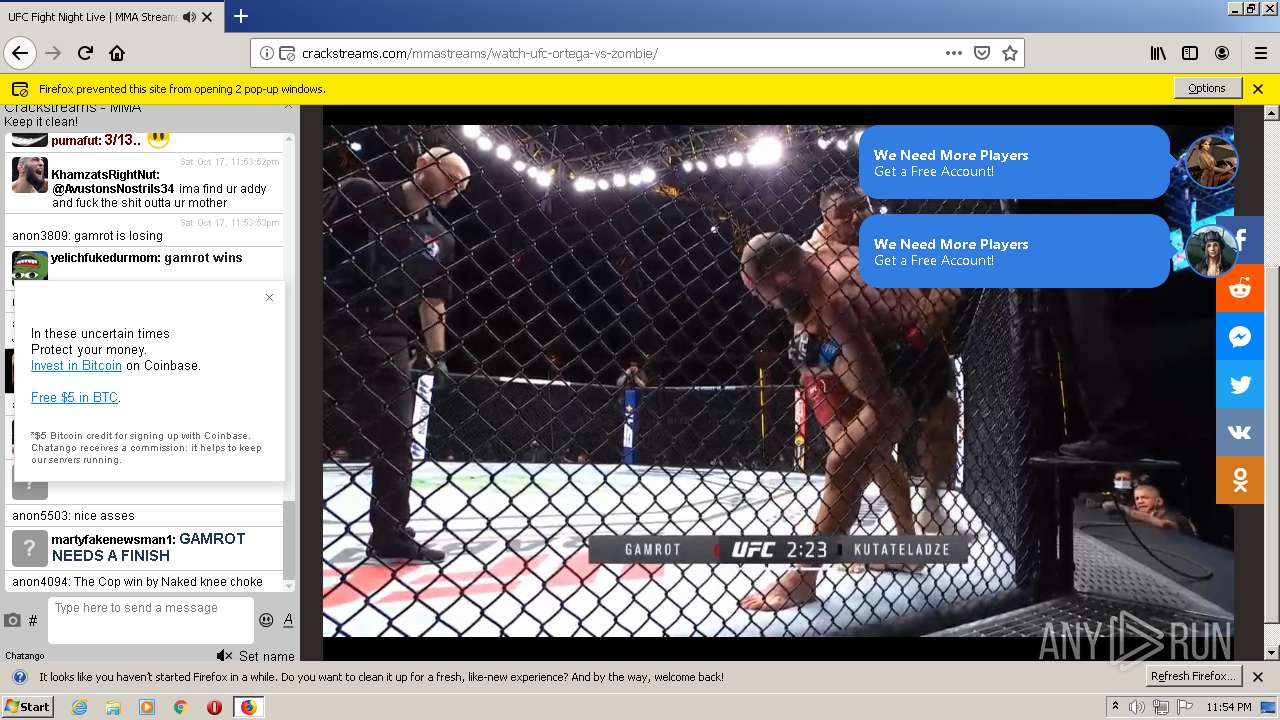
Task: Share on Odnoklassniki
Action: coord(1240,480)
